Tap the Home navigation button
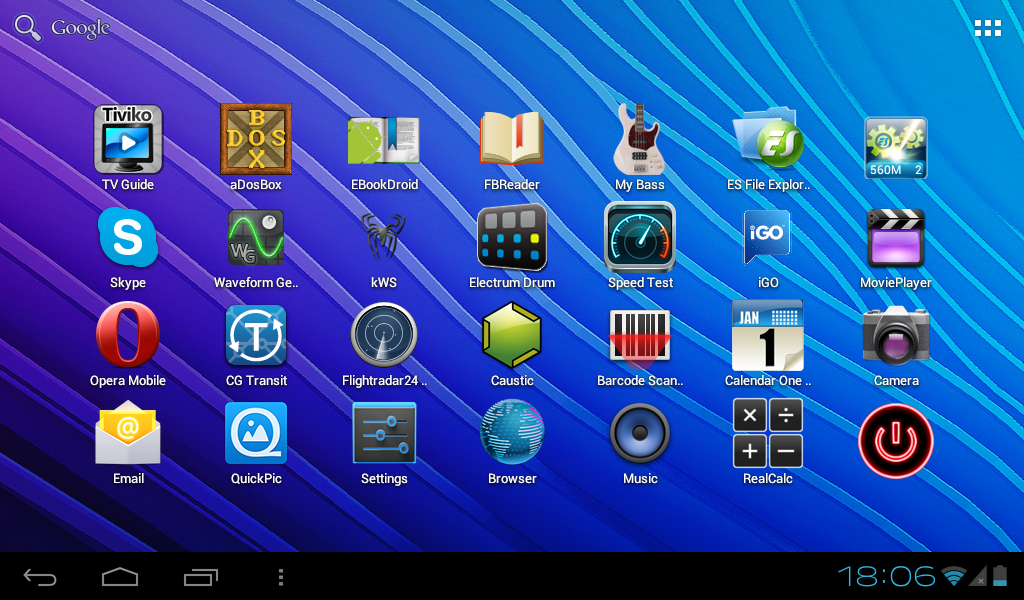1024x600 pixels. click(120, 577)
